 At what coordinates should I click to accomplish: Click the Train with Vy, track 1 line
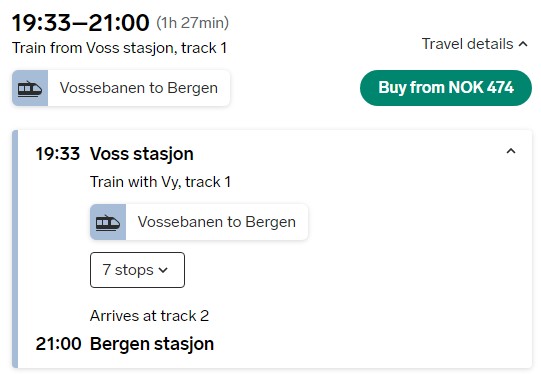click(x=160, y=182)
